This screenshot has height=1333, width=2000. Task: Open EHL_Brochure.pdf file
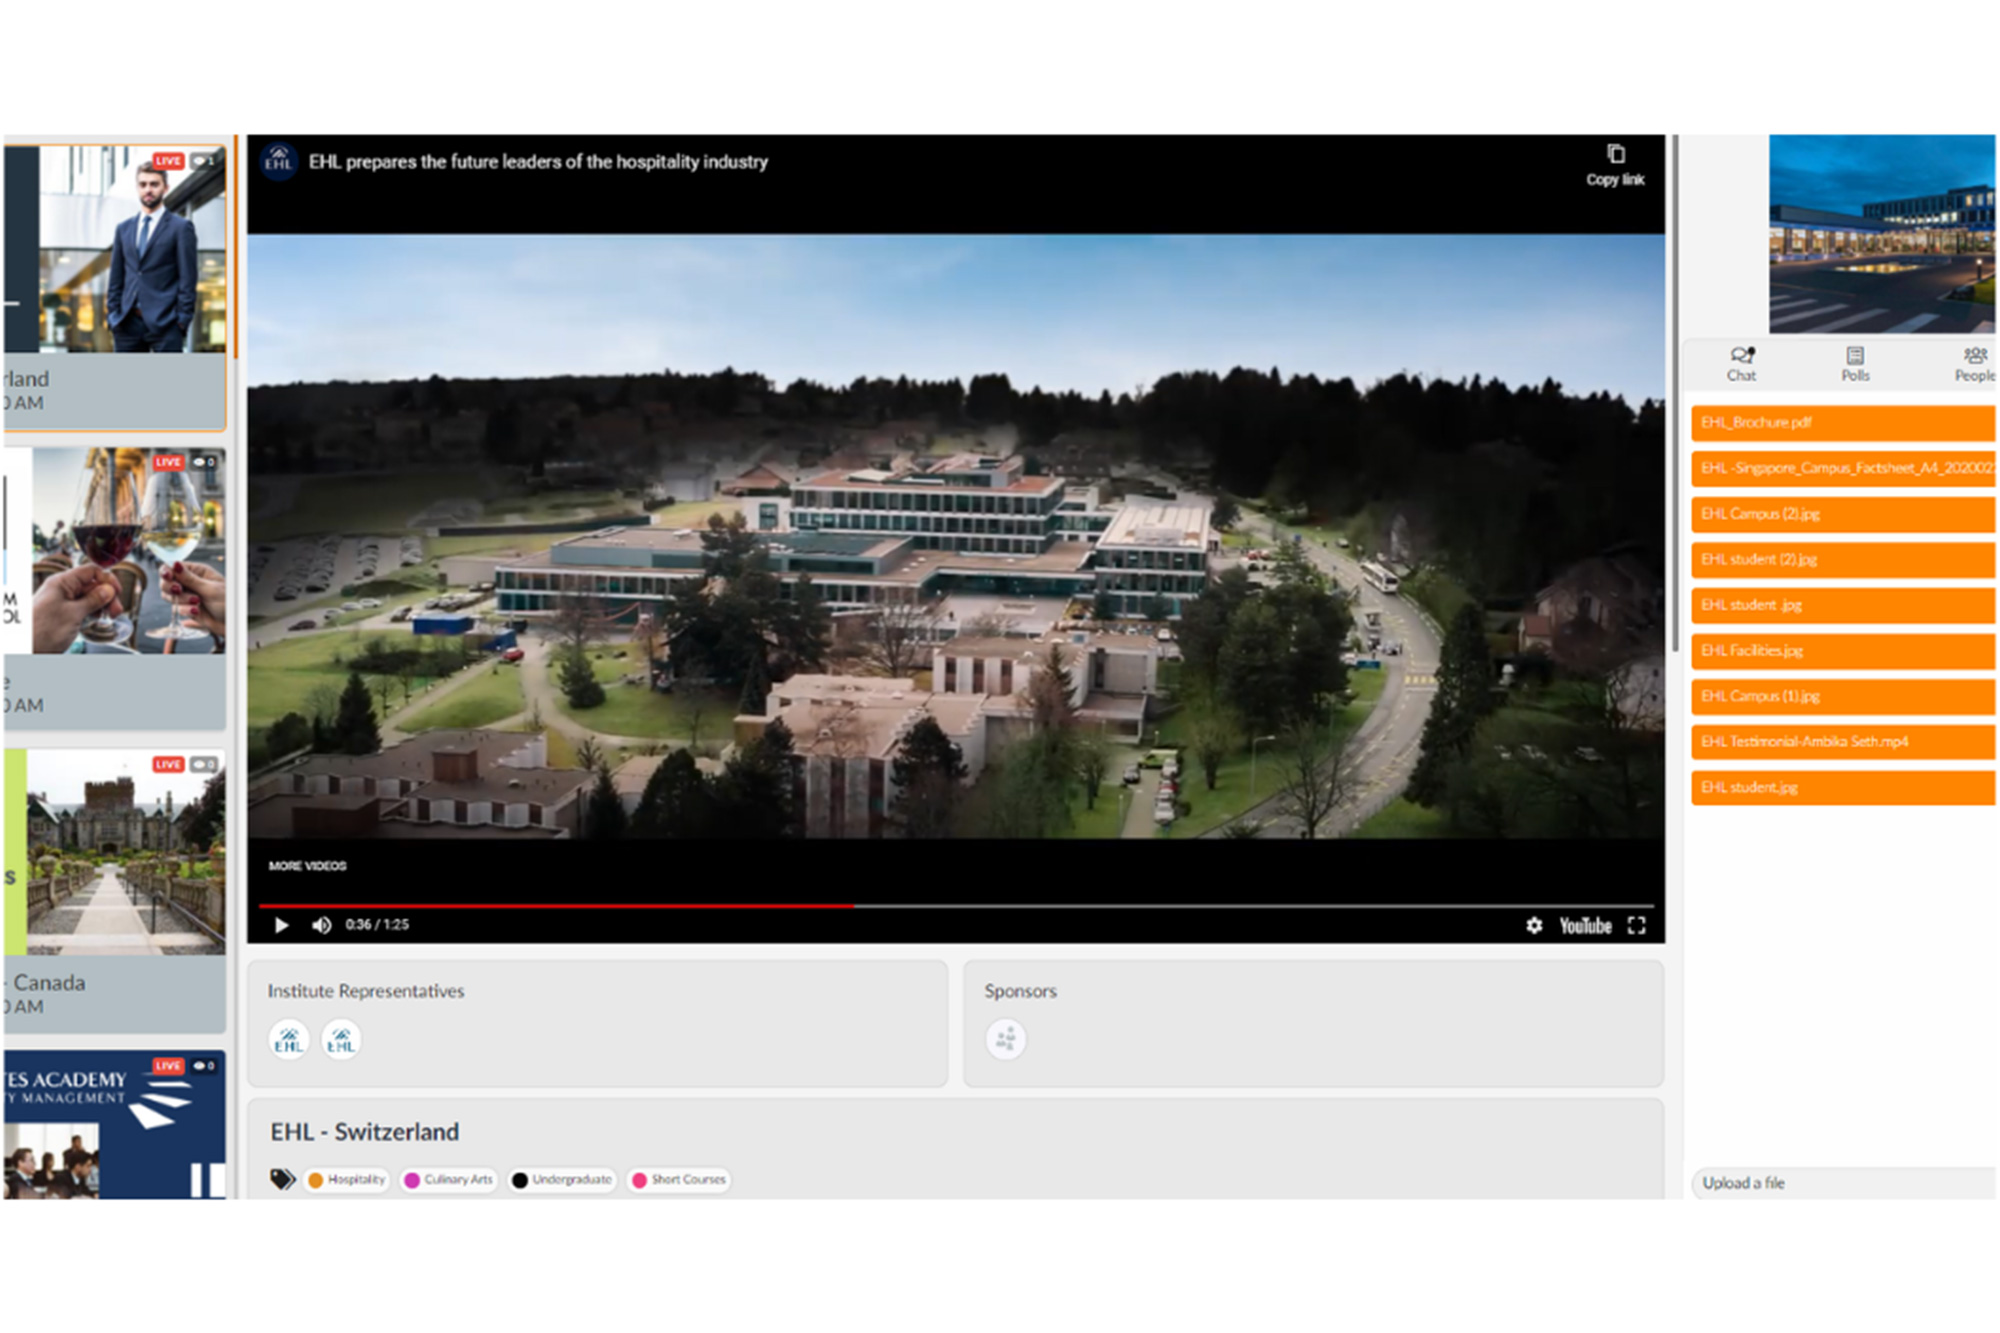[1843, 423]
